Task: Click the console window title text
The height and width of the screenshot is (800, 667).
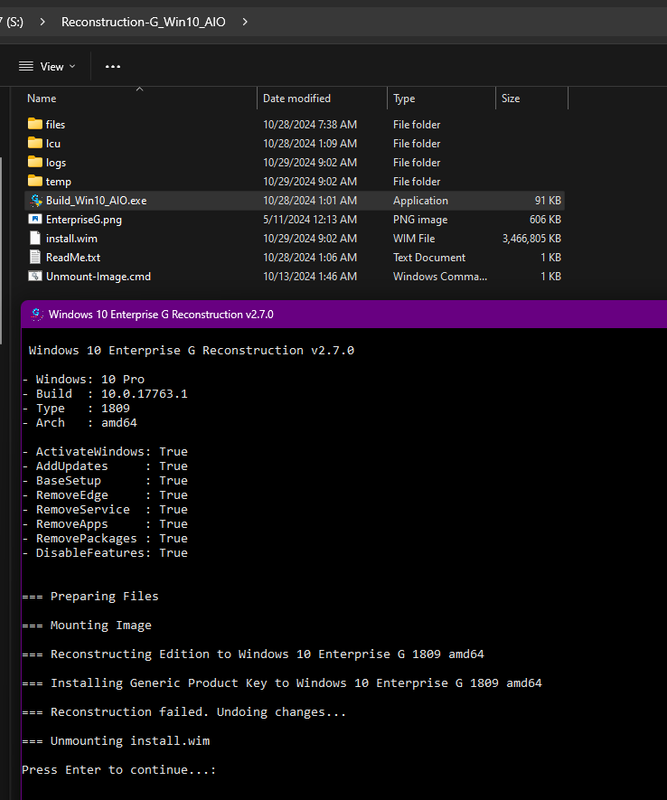Action: click(x=161, y=314)
